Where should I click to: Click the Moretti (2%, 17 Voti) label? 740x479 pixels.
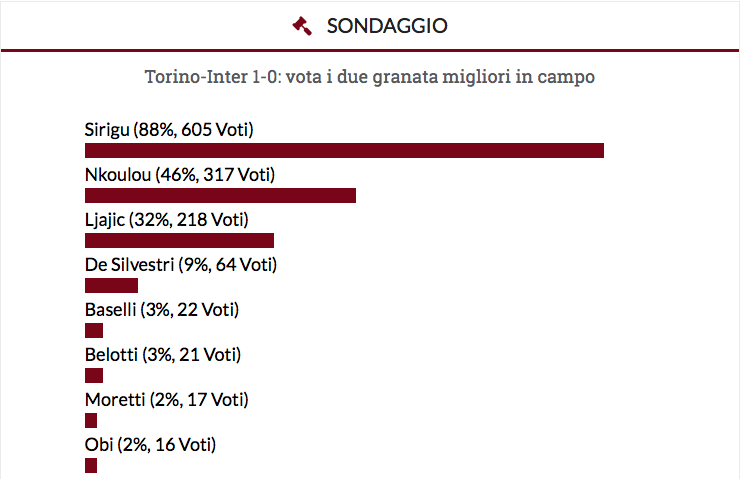[167, 400]
